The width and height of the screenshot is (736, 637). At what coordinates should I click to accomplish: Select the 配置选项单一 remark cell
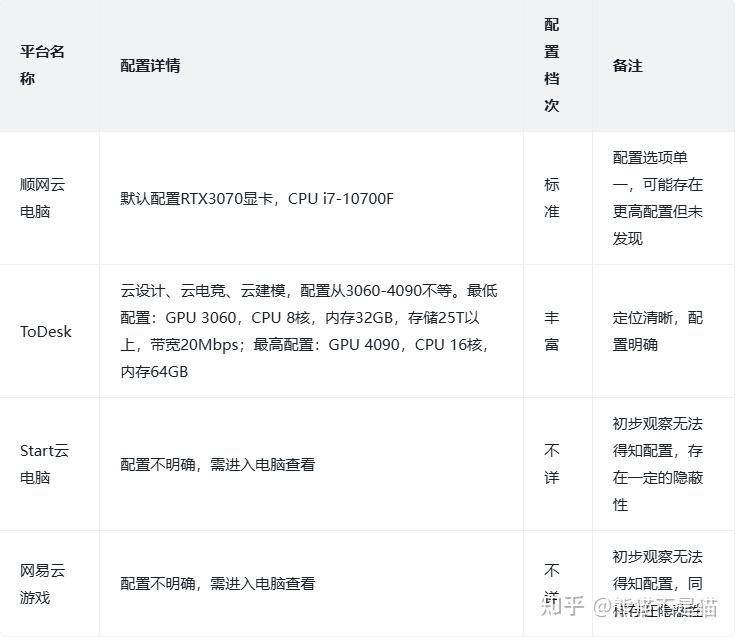(663, 198)
